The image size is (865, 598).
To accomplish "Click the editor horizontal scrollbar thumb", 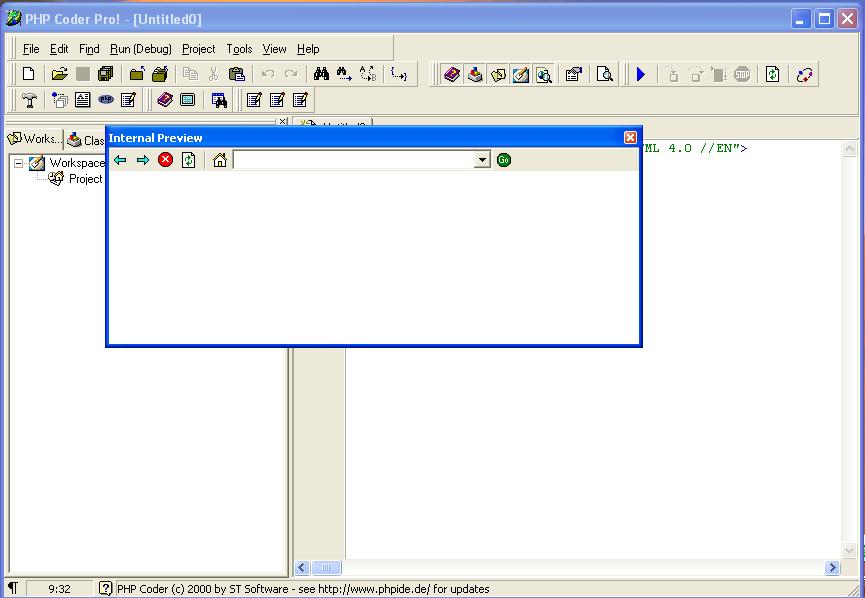I will pyautogui.click(x=326, y=568).
